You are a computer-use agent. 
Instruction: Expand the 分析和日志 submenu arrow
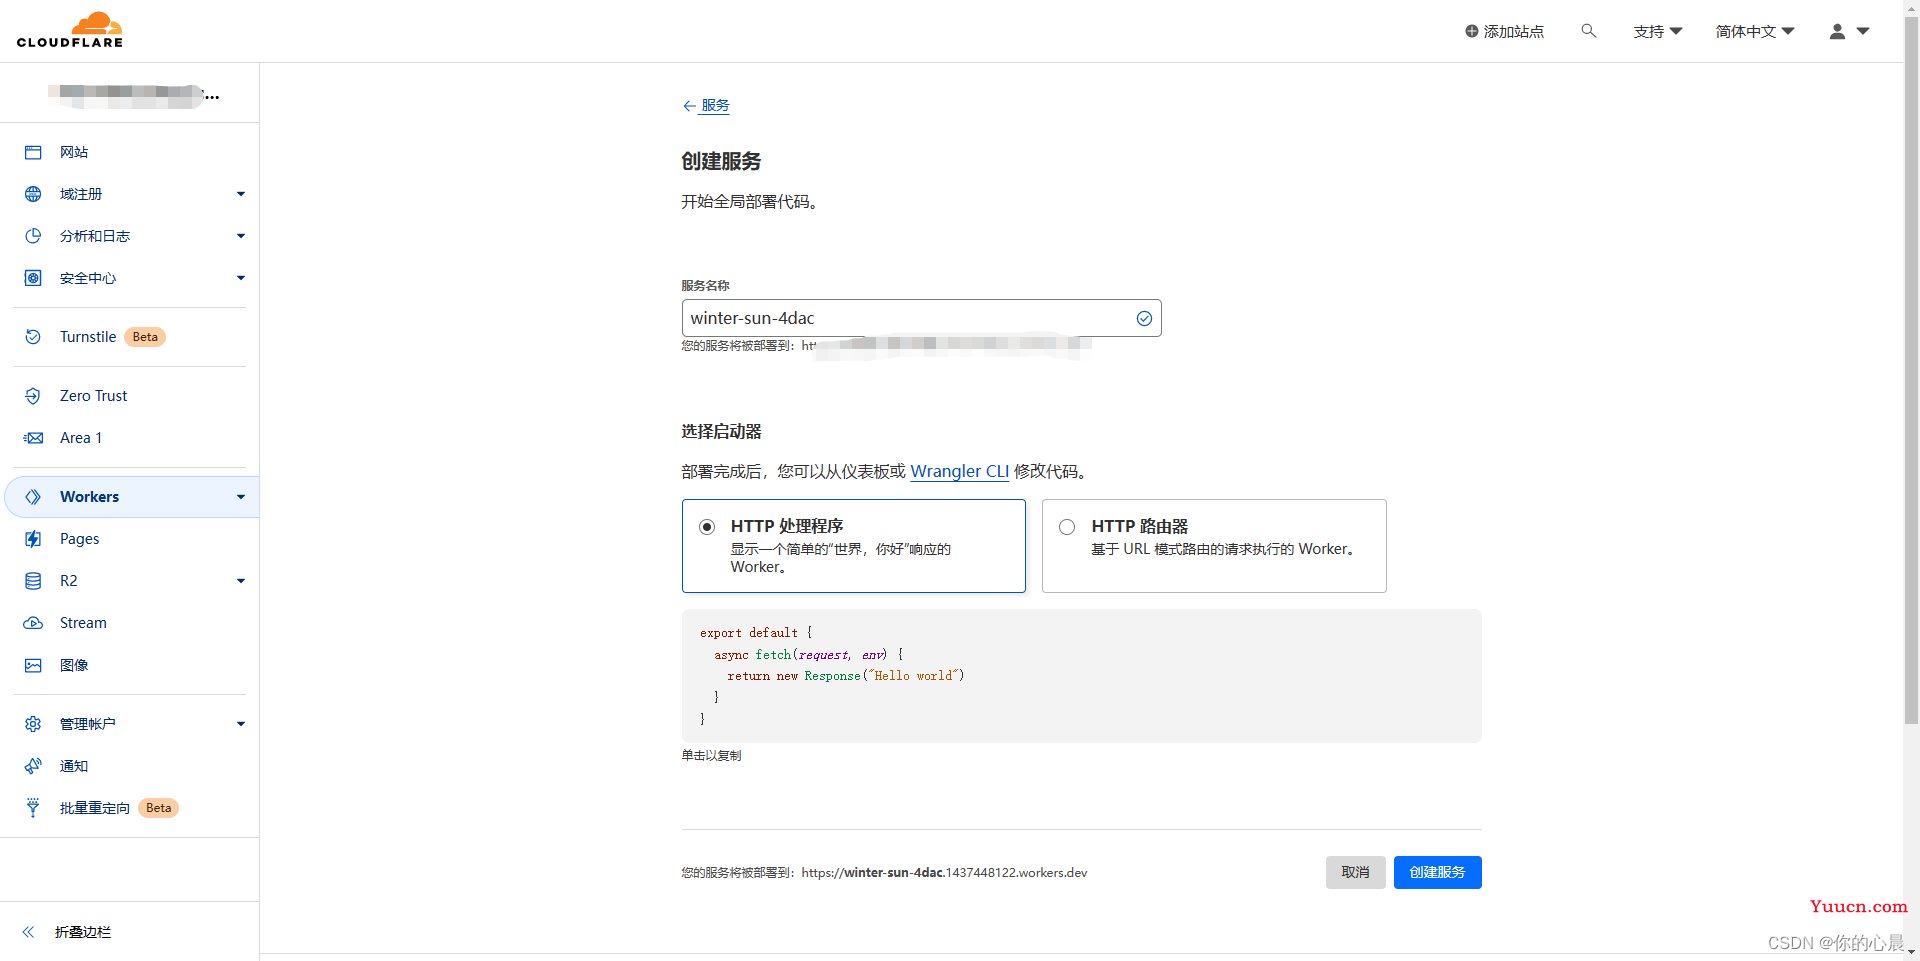click(241, 236)
